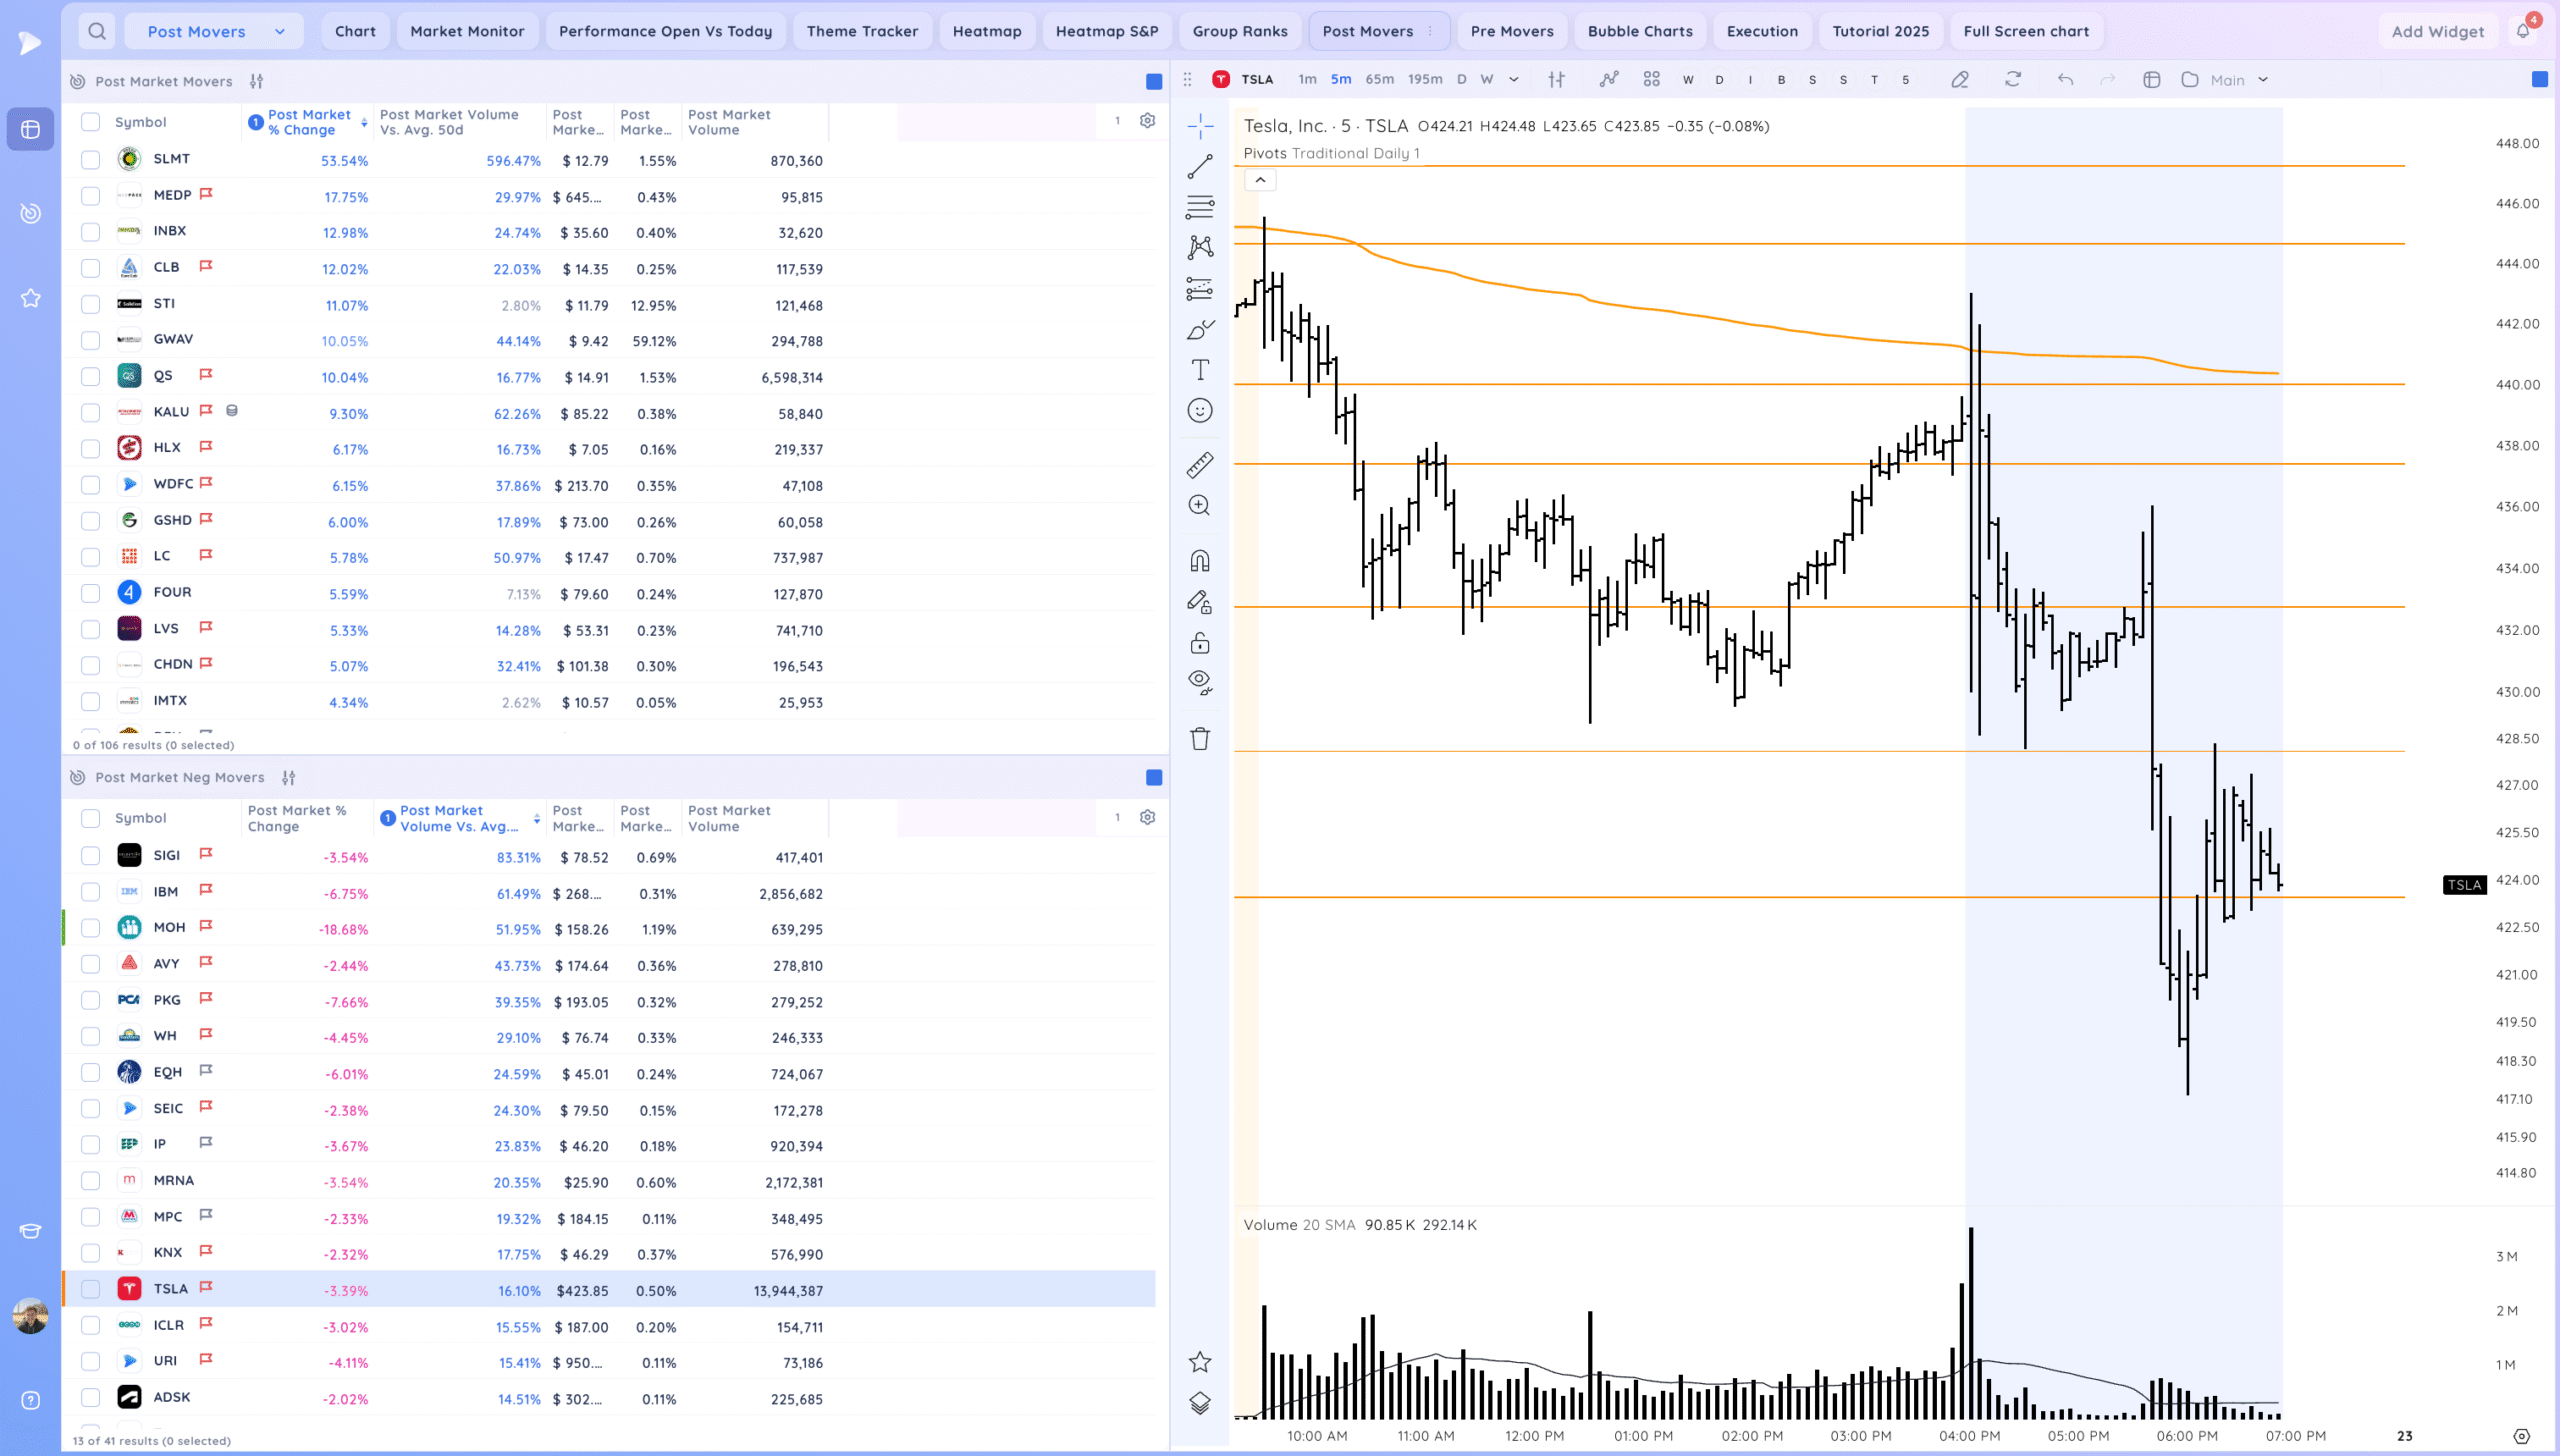Image resolution: width=2560 pixels, height=1456 pixels.
Task: Collapse the Pivots indicator legend chevron
Action: coord(1261,180)
